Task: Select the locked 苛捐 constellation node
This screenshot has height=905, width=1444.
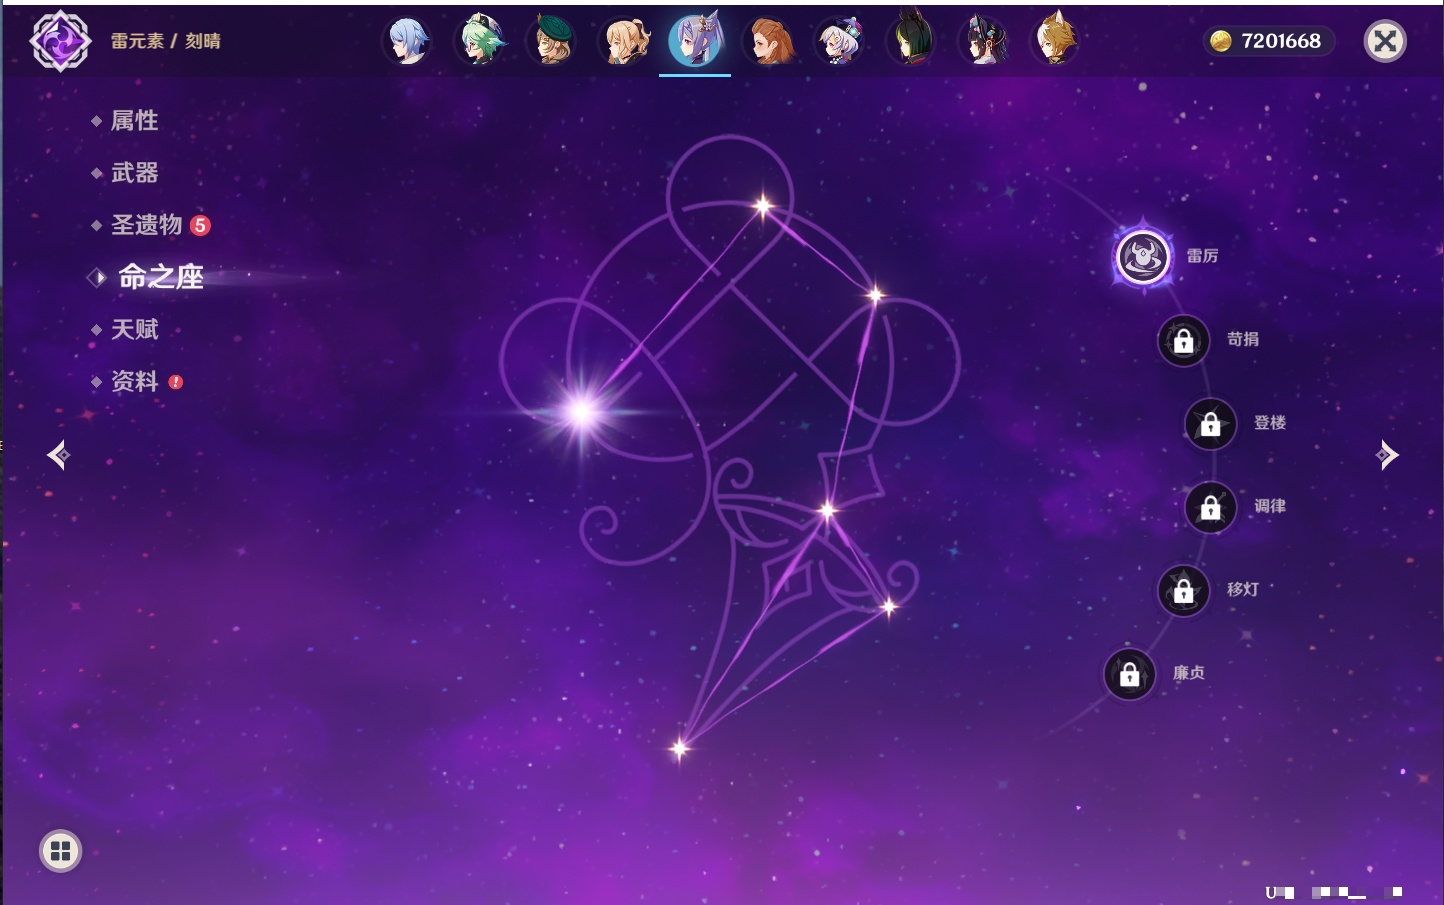Action: (1183, 341)
